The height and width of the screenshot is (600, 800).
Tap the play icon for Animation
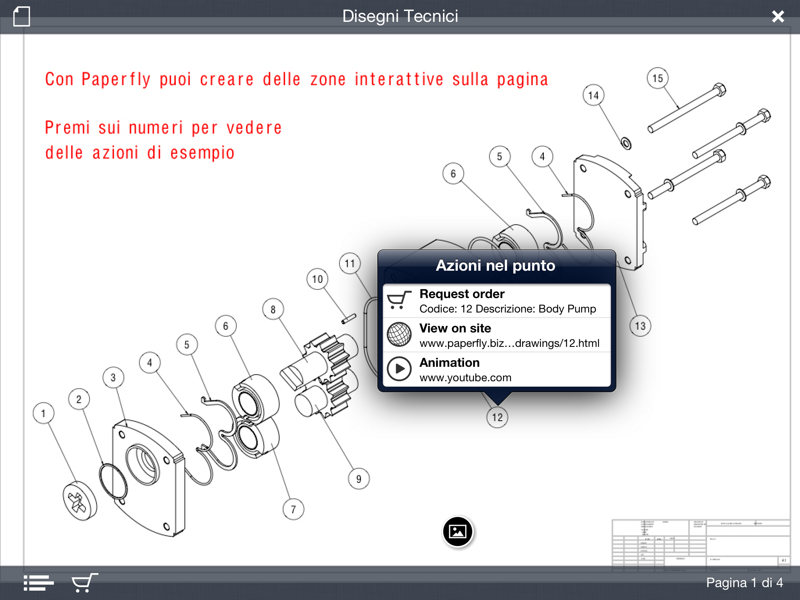click(399, 369)
